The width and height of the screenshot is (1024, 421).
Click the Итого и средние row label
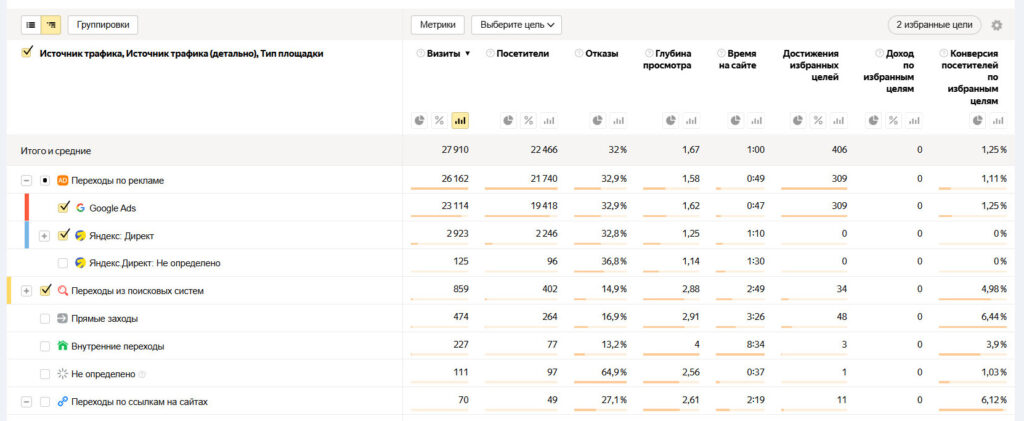(x=56, y=151)
